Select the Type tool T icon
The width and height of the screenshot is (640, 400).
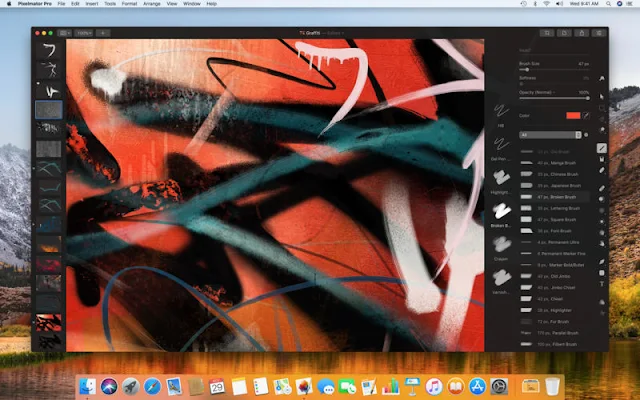602,284
